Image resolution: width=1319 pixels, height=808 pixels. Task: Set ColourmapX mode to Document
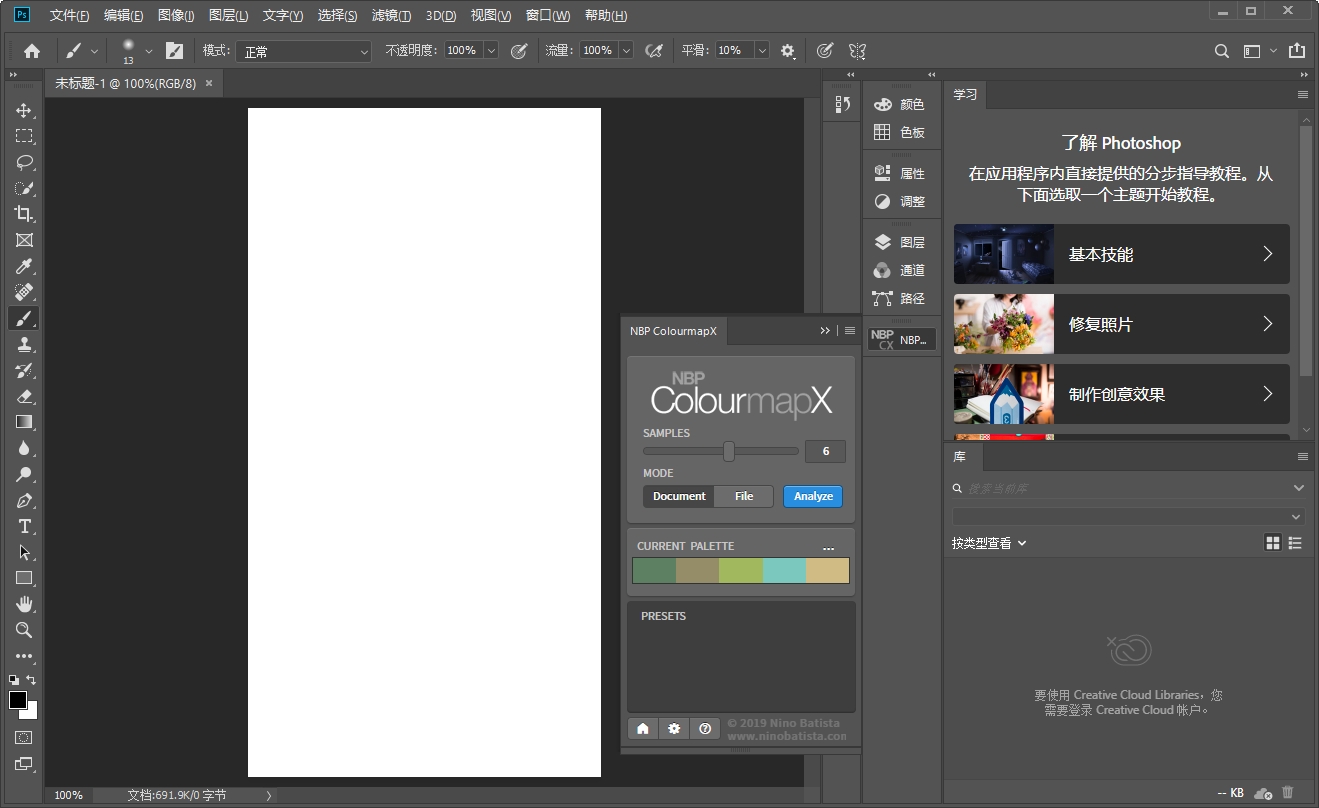pyautogui.click(x=679, y=496)
